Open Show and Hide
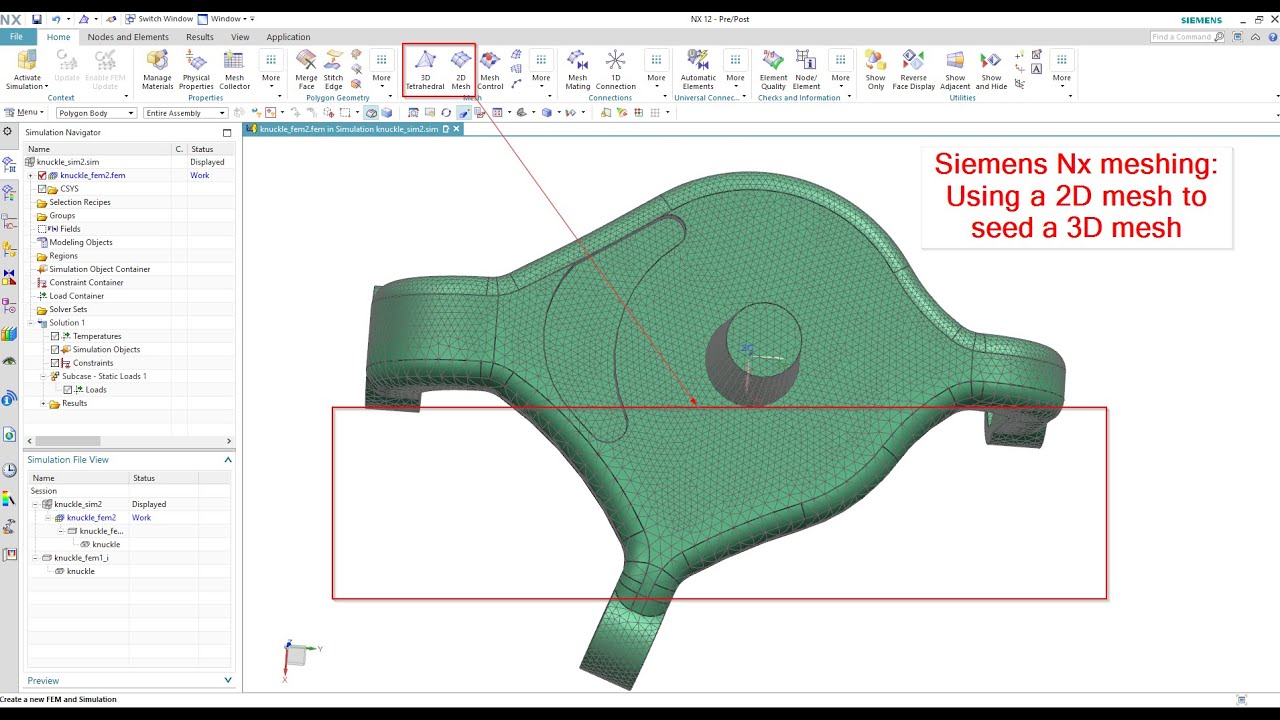This screenshot has width=1280, height=720. [991, 69]
